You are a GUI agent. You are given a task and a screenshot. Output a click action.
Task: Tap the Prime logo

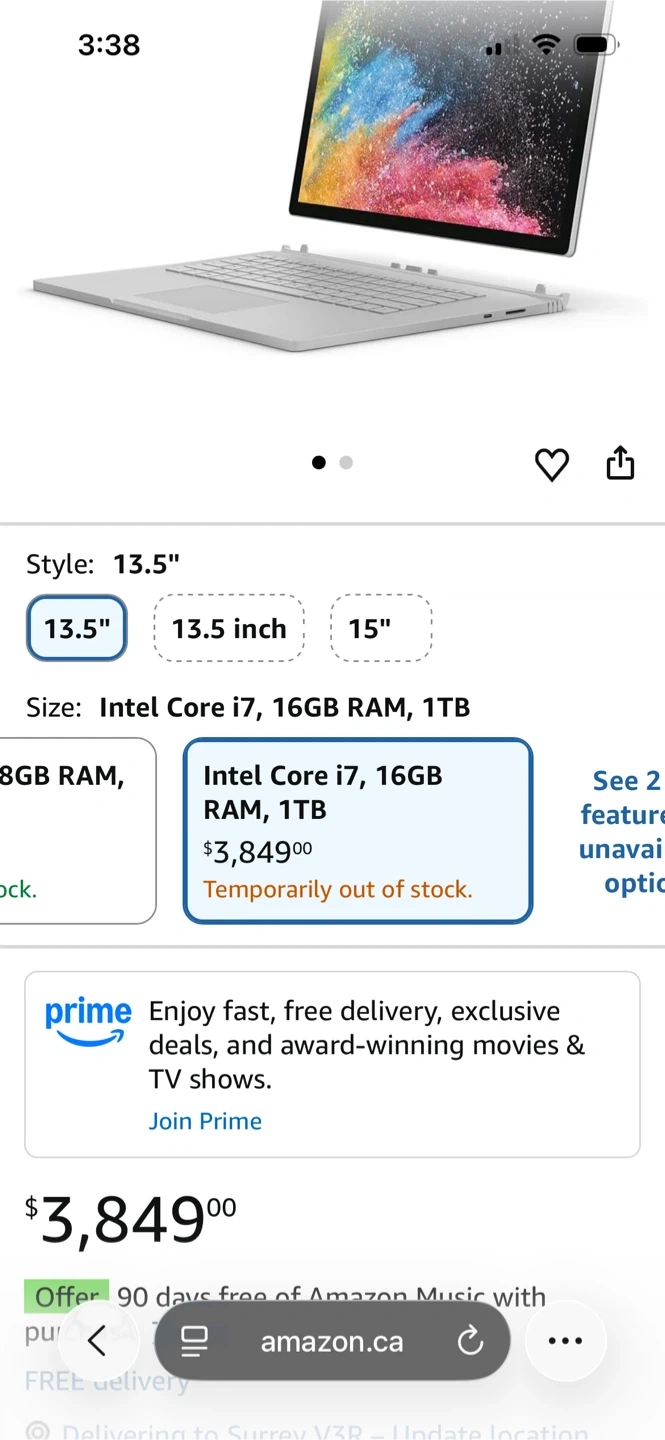pos(88,1021)
